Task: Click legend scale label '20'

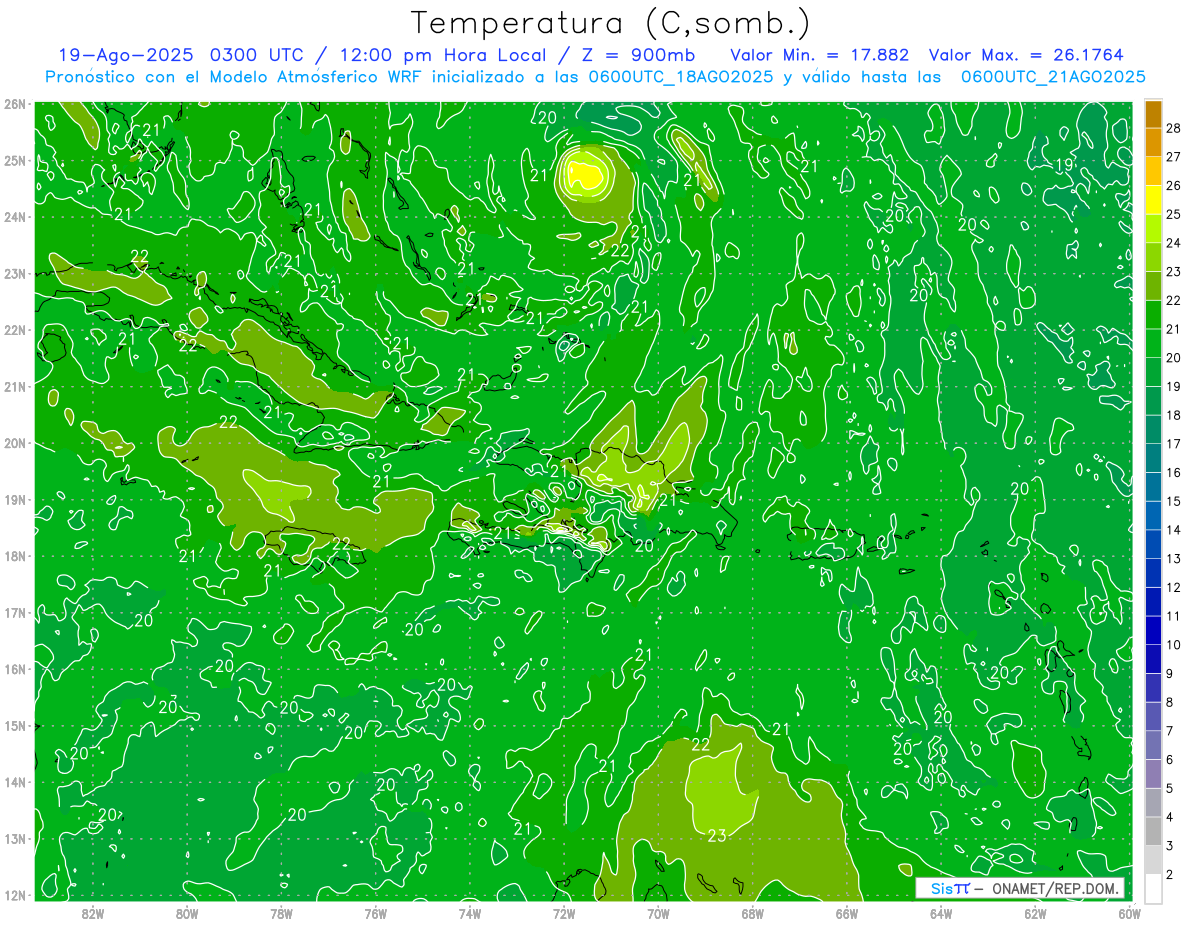Action: click(x=1173, y=358)
